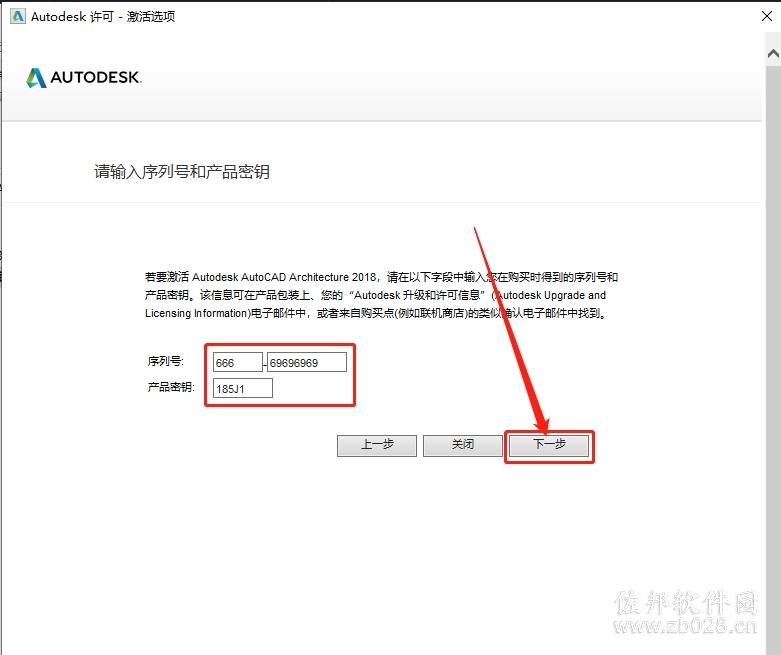This screenshot has width=781, height=655.
Task: Click the 佐邦软件园 watermark text
Action: (x=686, y=603)
